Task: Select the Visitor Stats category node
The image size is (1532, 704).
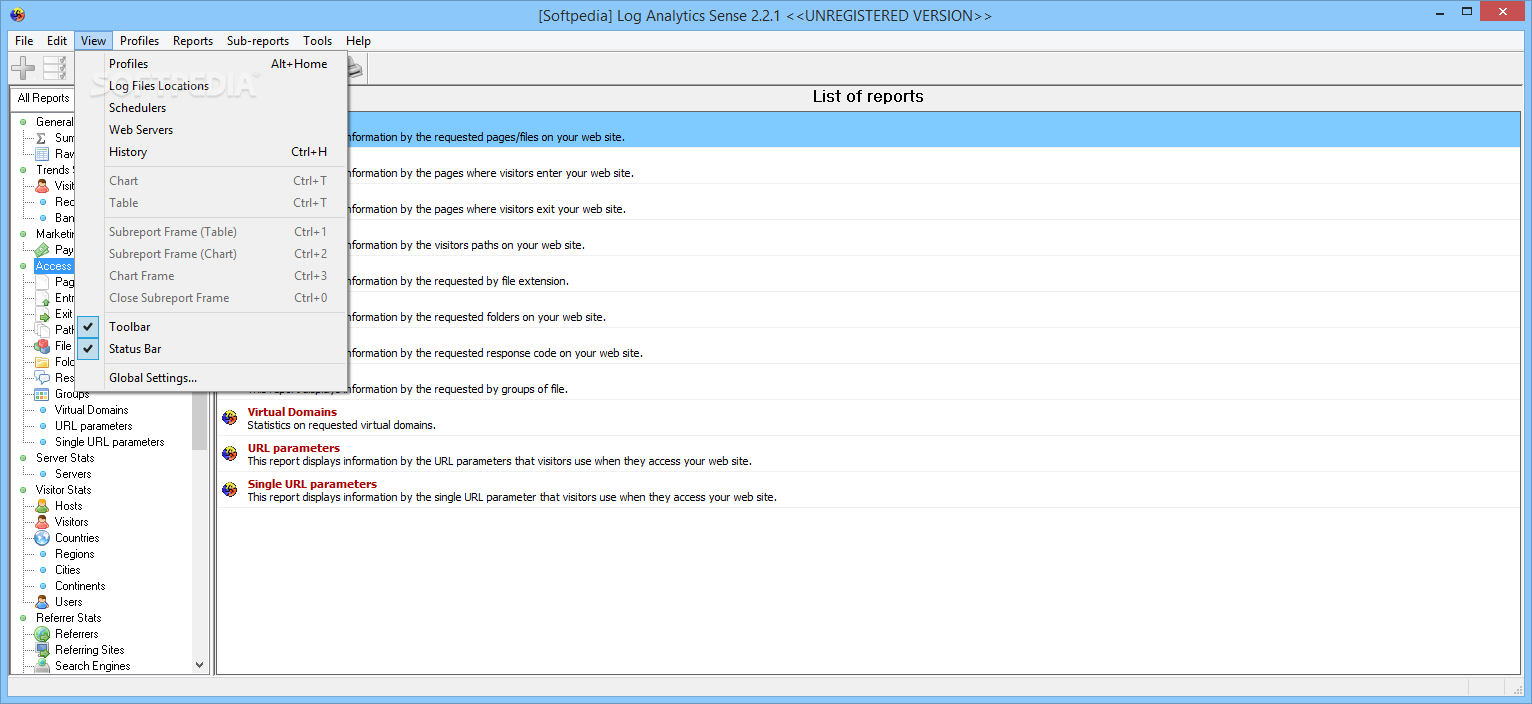Action: click(x=64, y=490)
